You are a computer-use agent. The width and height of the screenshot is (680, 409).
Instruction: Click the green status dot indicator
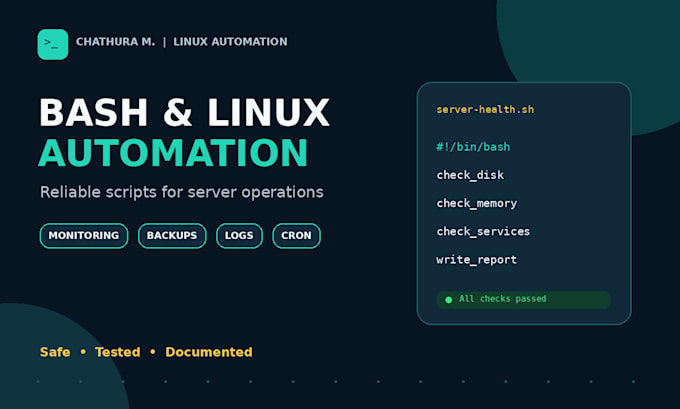[448, 300]
